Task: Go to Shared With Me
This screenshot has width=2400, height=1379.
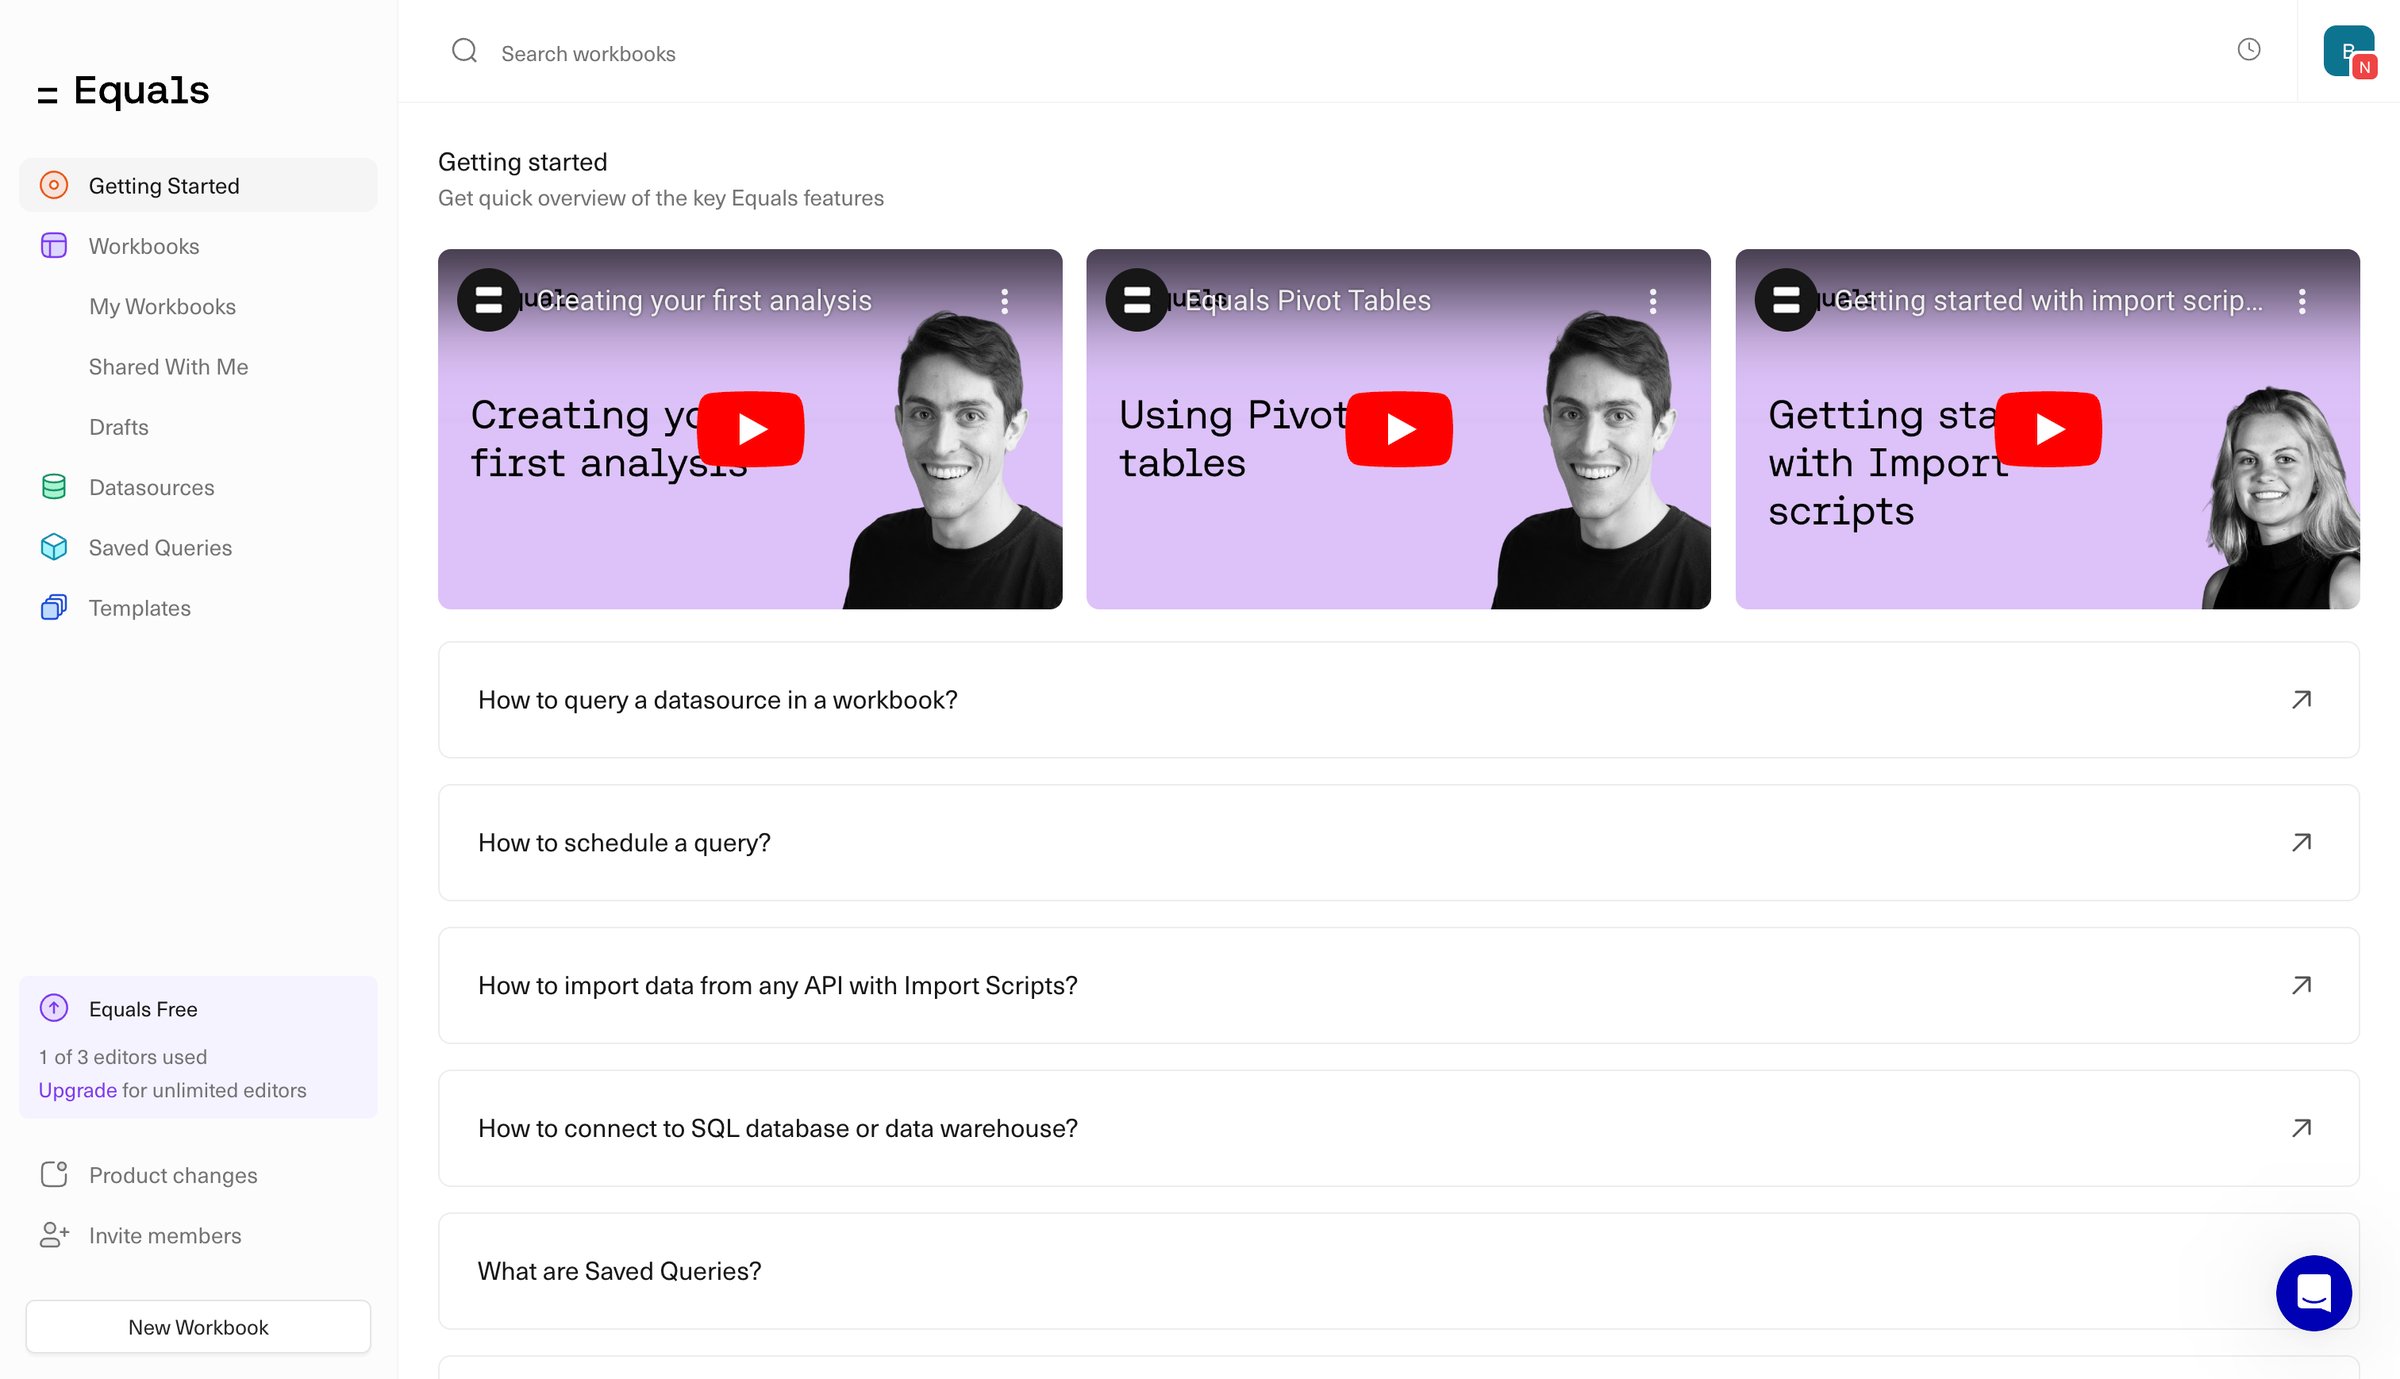Action: [x=168, y=366]
